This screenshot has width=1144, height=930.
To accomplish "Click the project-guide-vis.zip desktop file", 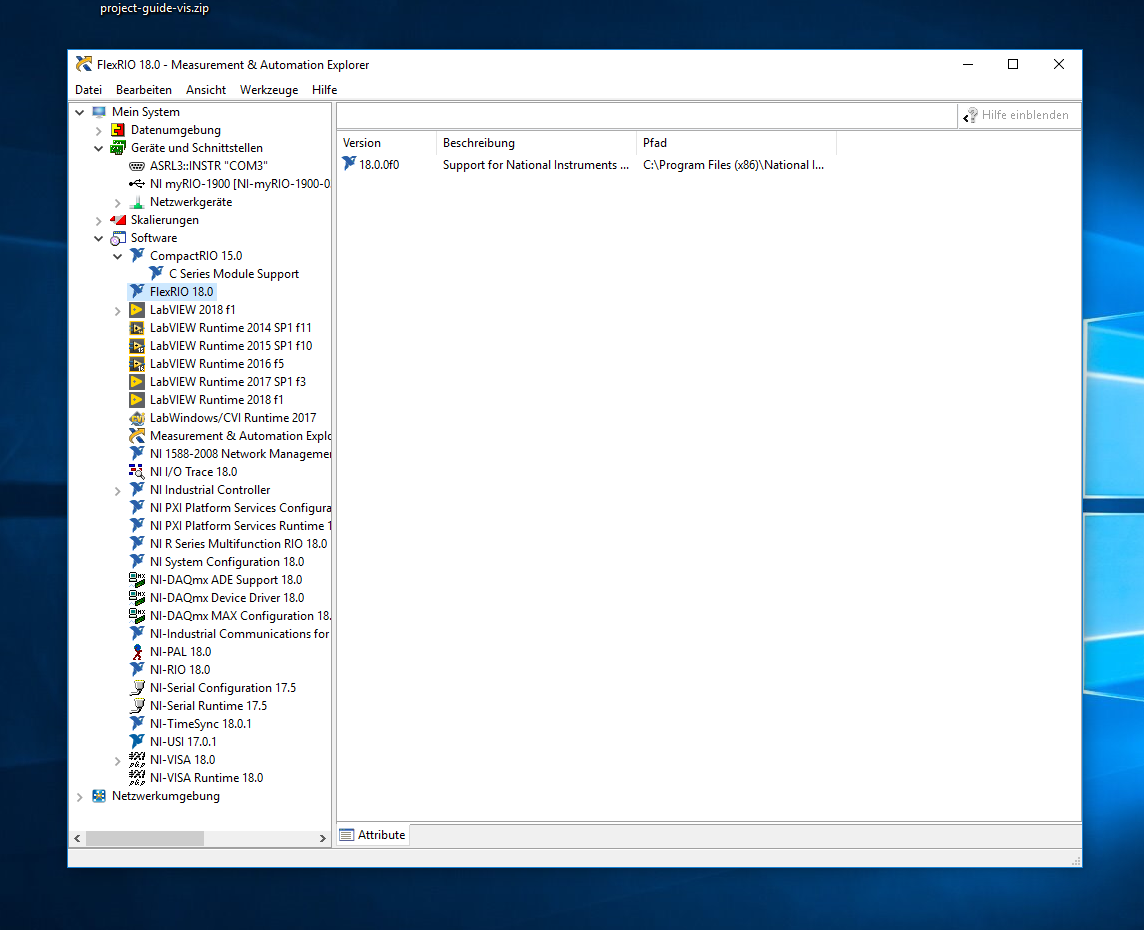I will pos(155,8).
